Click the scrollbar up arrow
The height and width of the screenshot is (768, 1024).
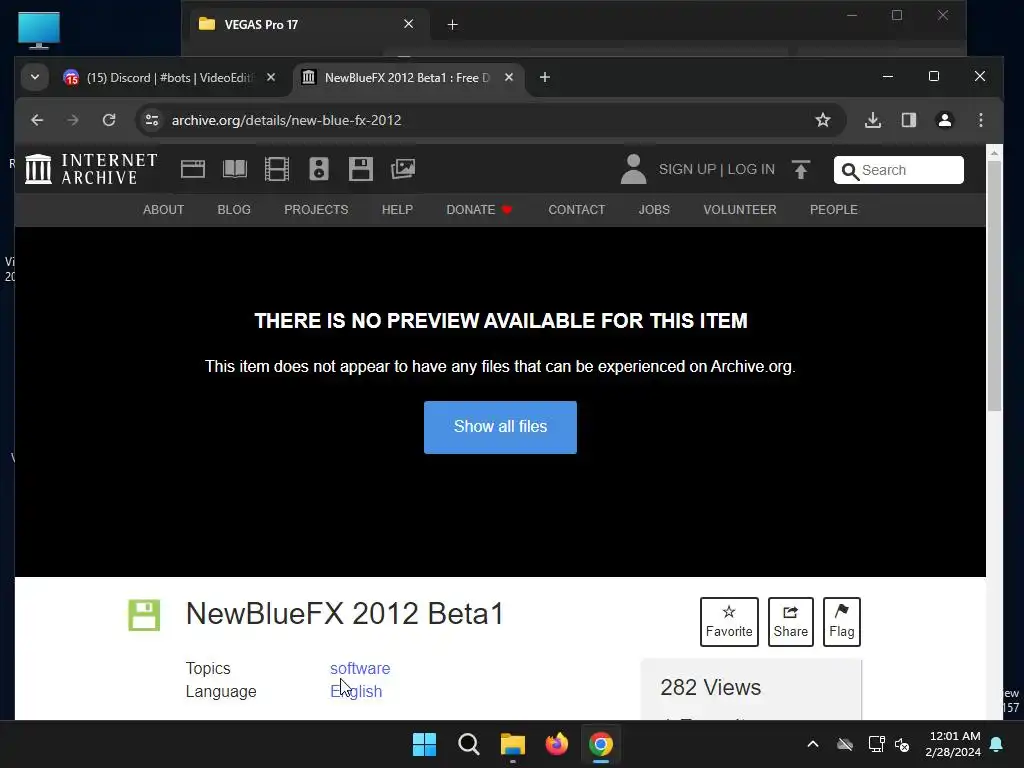pos(994,153)
